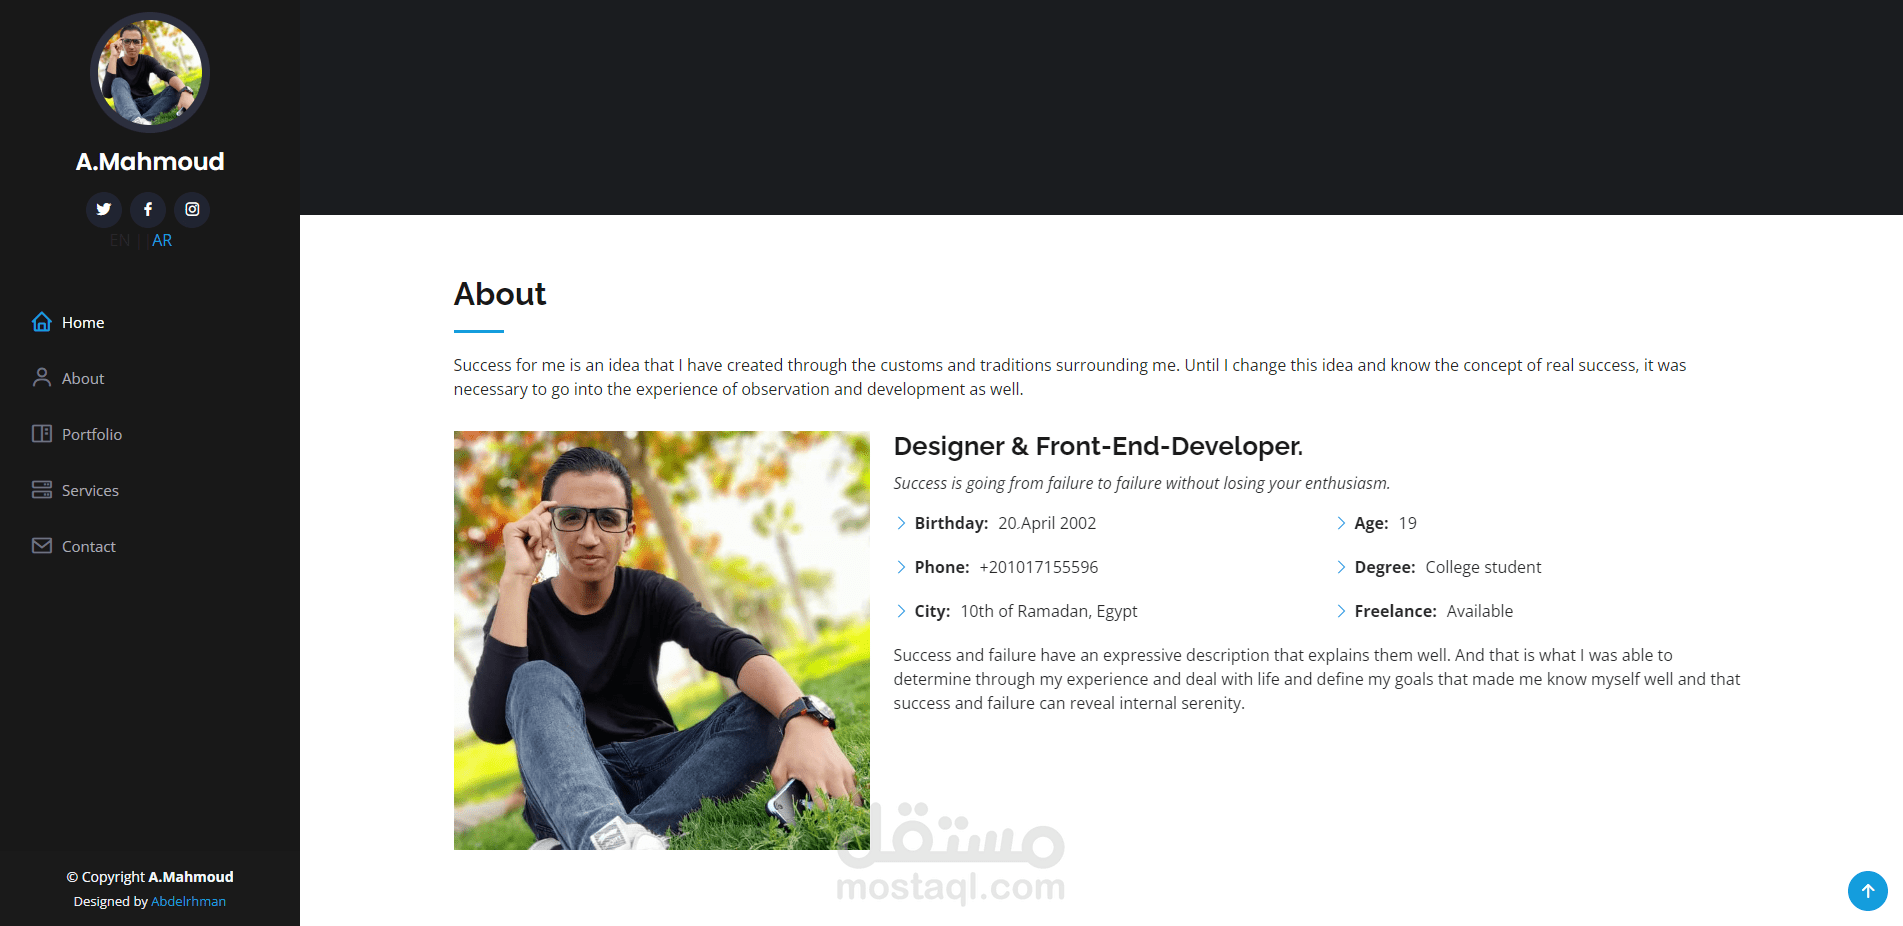Click the Home house icon in sidebar
Viewport: 1903px width, 926px height.
click(42, 322)
